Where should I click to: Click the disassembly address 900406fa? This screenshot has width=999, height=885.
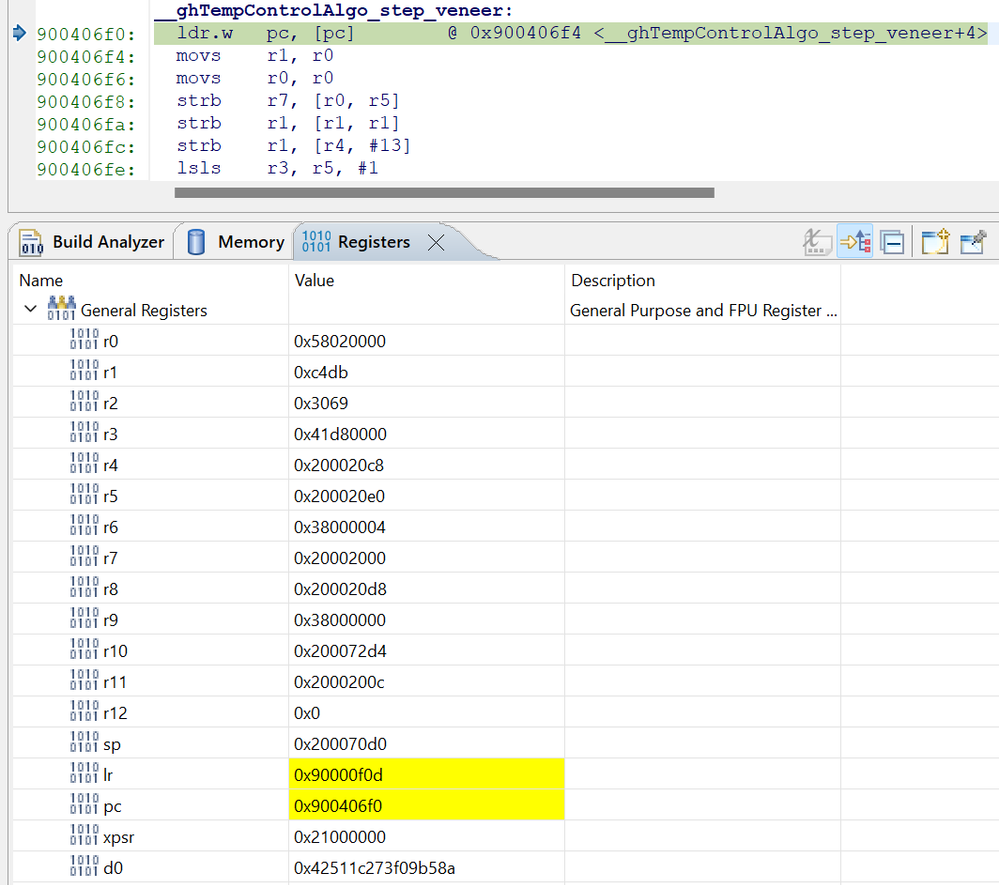[86, 124]
